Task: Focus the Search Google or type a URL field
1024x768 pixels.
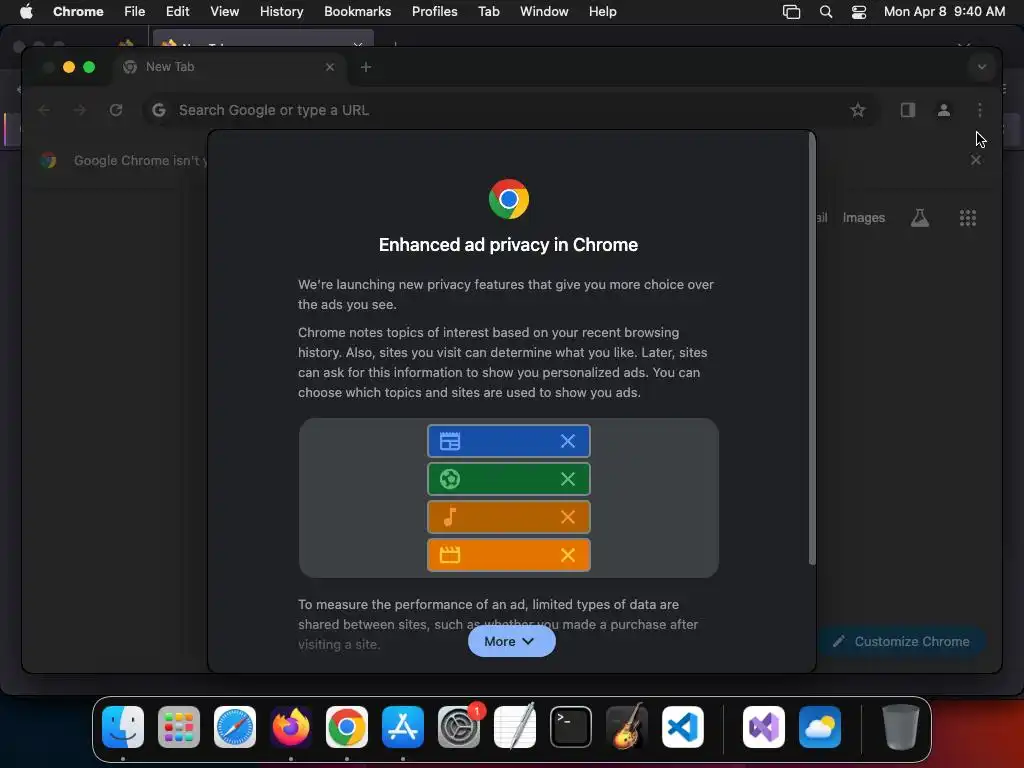Action: [509, 110]
